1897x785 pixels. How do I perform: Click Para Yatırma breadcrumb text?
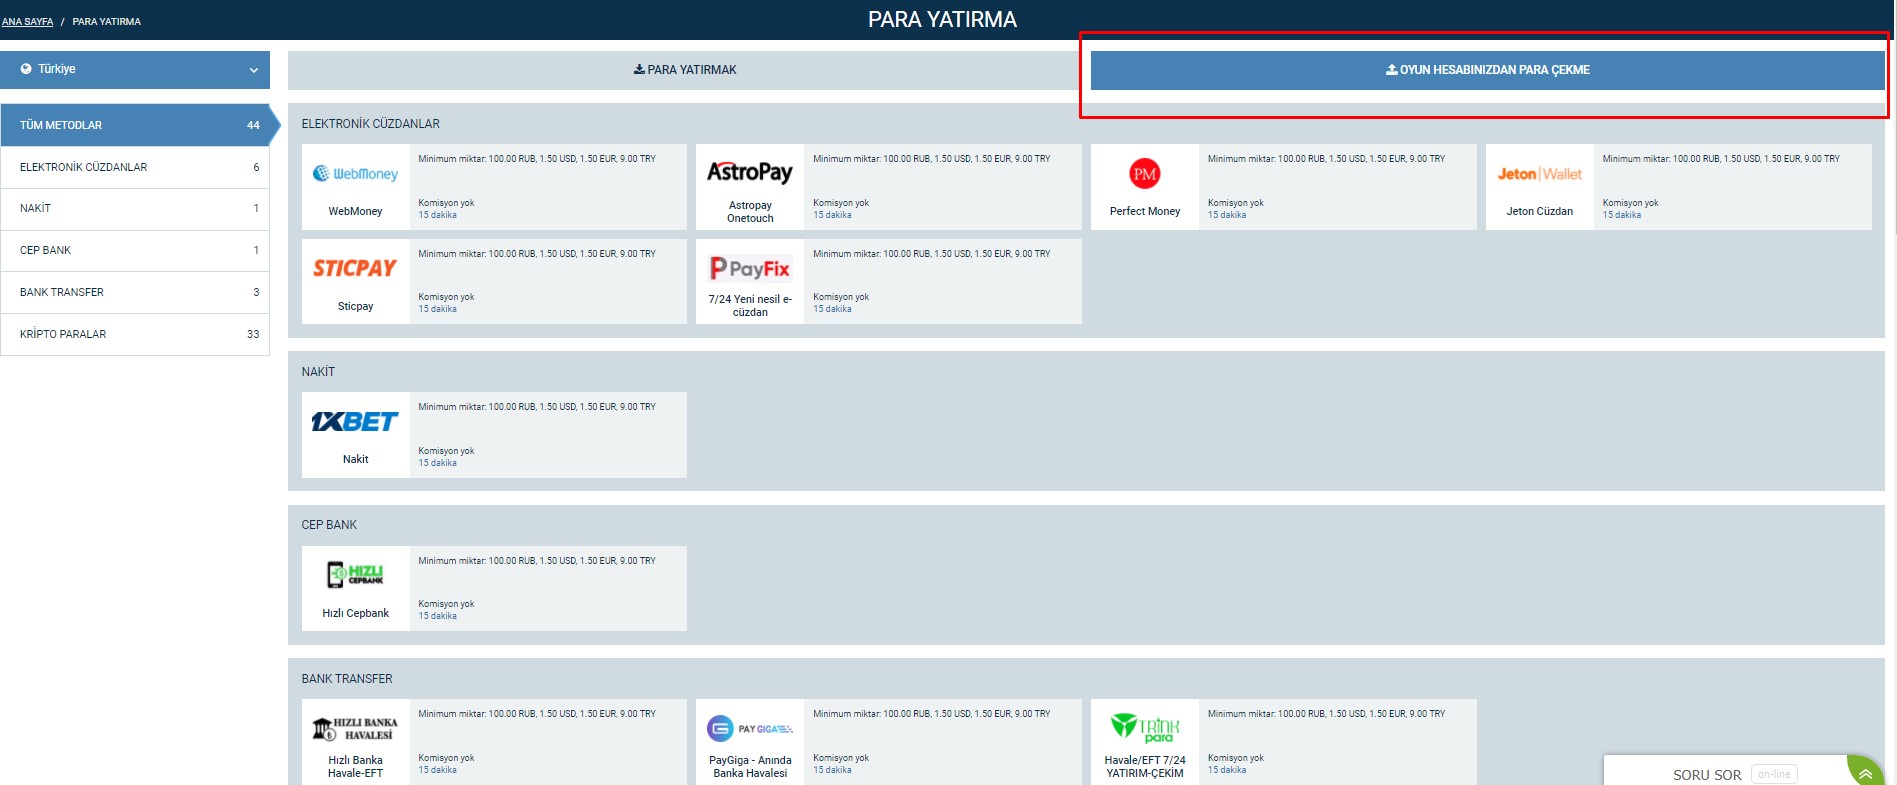tap(106, 21)
